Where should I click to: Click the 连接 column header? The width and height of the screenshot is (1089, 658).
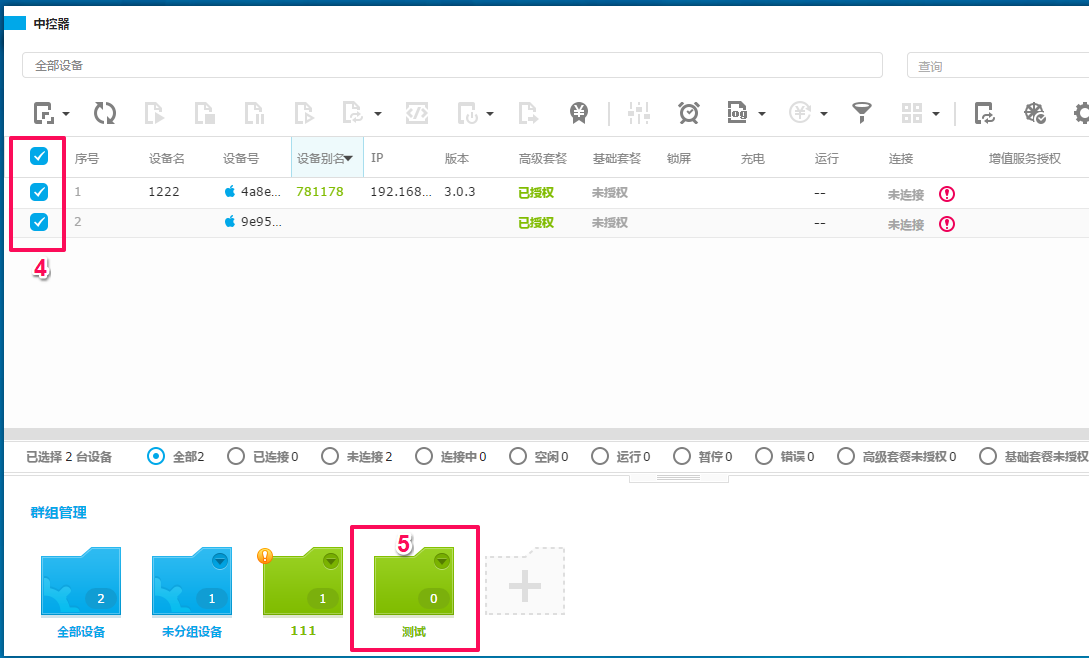pyautogui.click(x=901, y=158)
